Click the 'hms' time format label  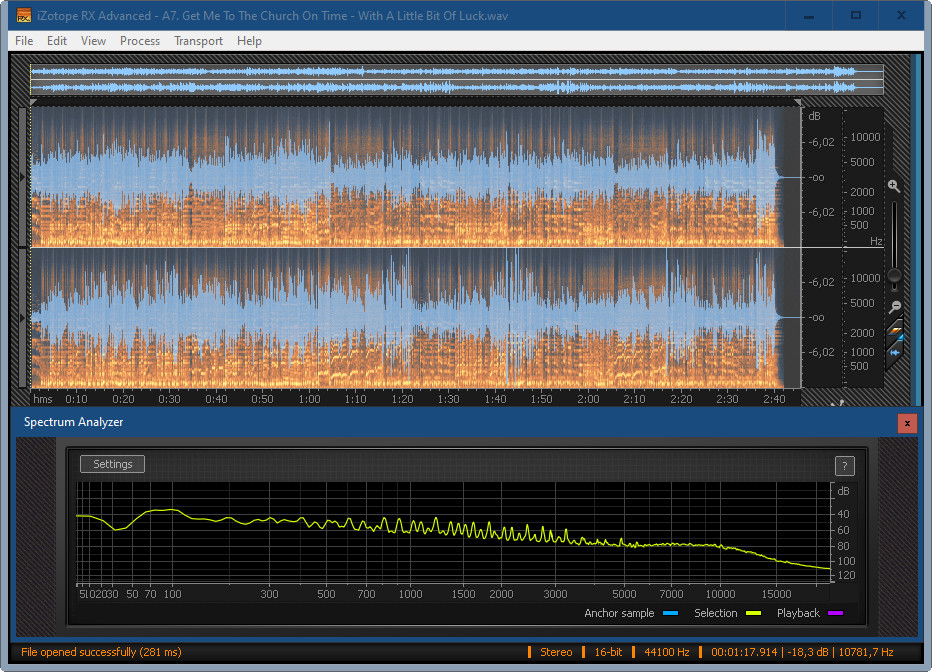pos(43,399)
